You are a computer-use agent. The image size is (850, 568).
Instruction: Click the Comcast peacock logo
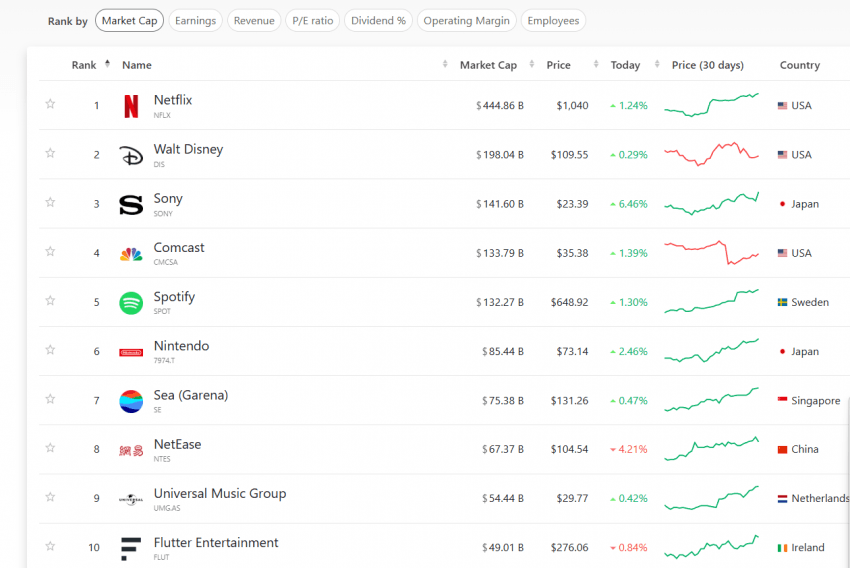131,254
